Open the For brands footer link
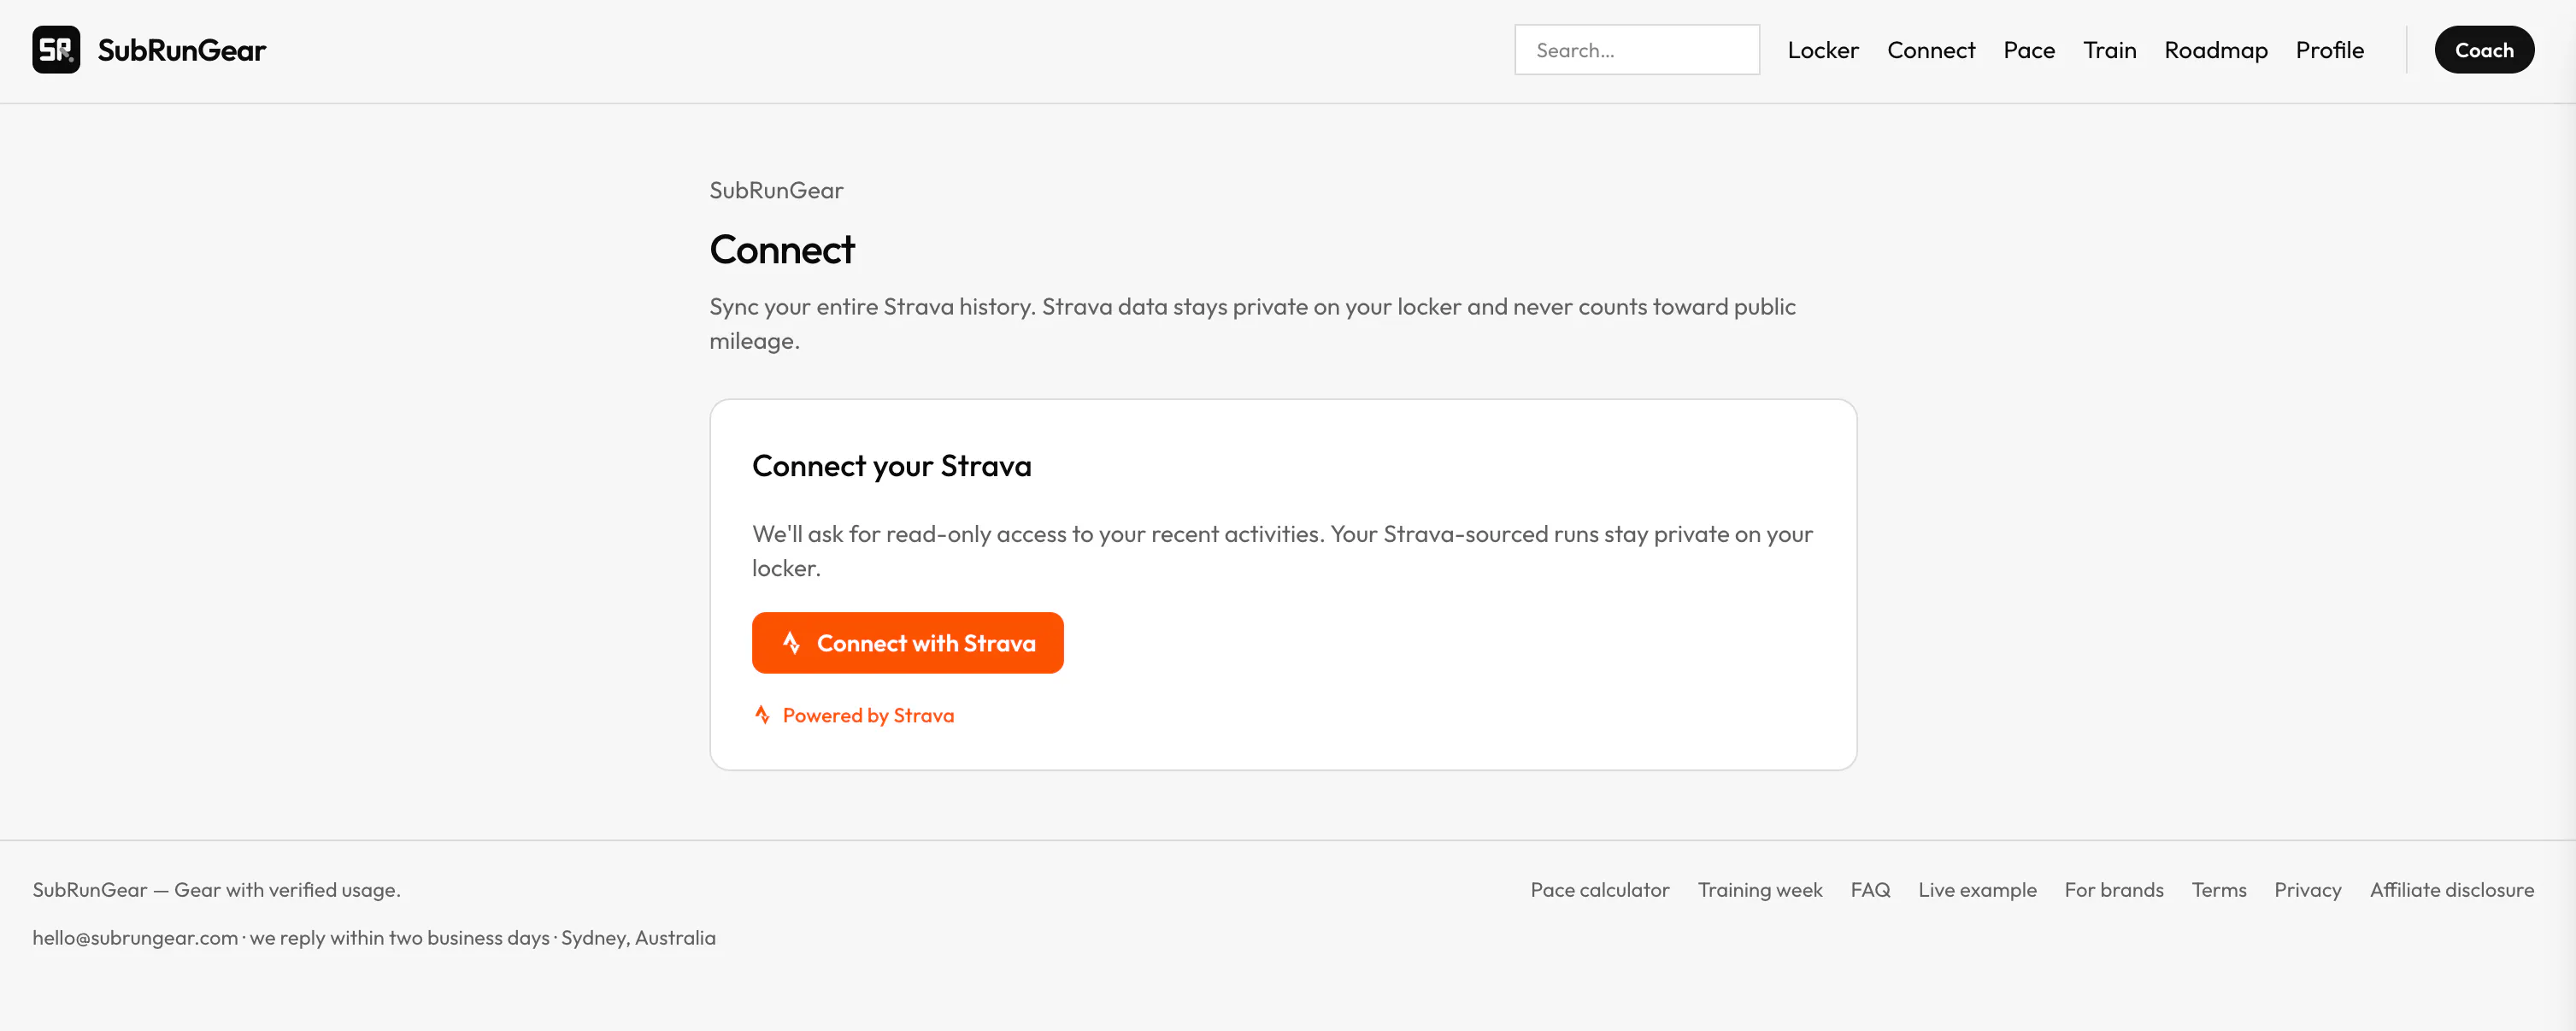The height and width of the screenshot is (1031, 2576). (2113, 890)
